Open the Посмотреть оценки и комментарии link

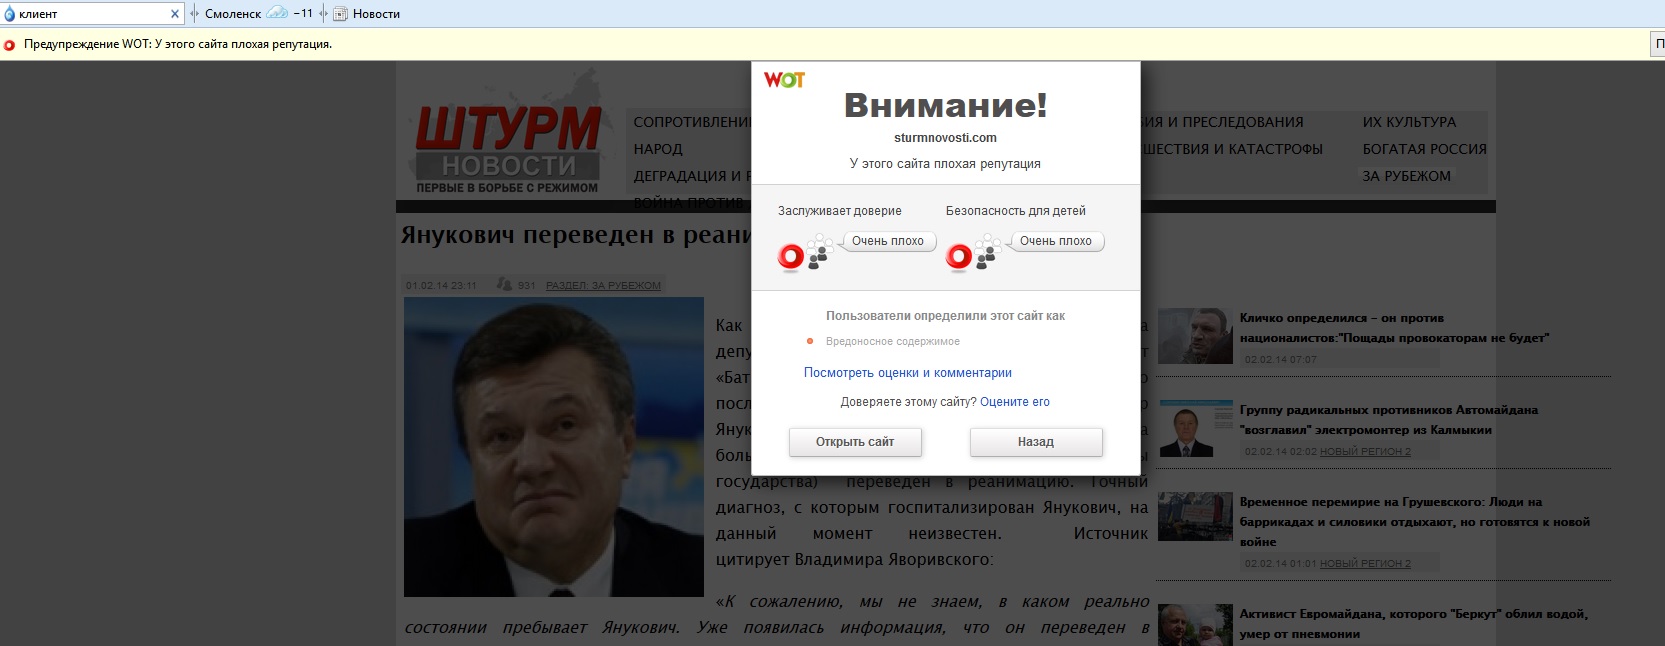point(908,373)
